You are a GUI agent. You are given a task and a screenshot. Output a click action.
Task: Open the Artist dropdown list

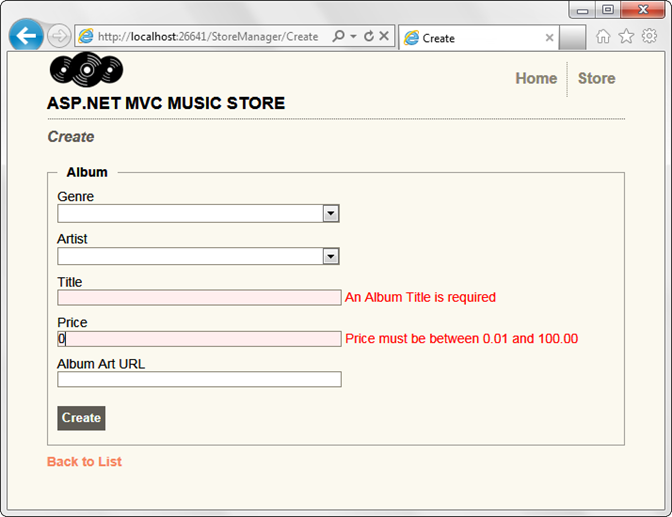click(198, 256)
